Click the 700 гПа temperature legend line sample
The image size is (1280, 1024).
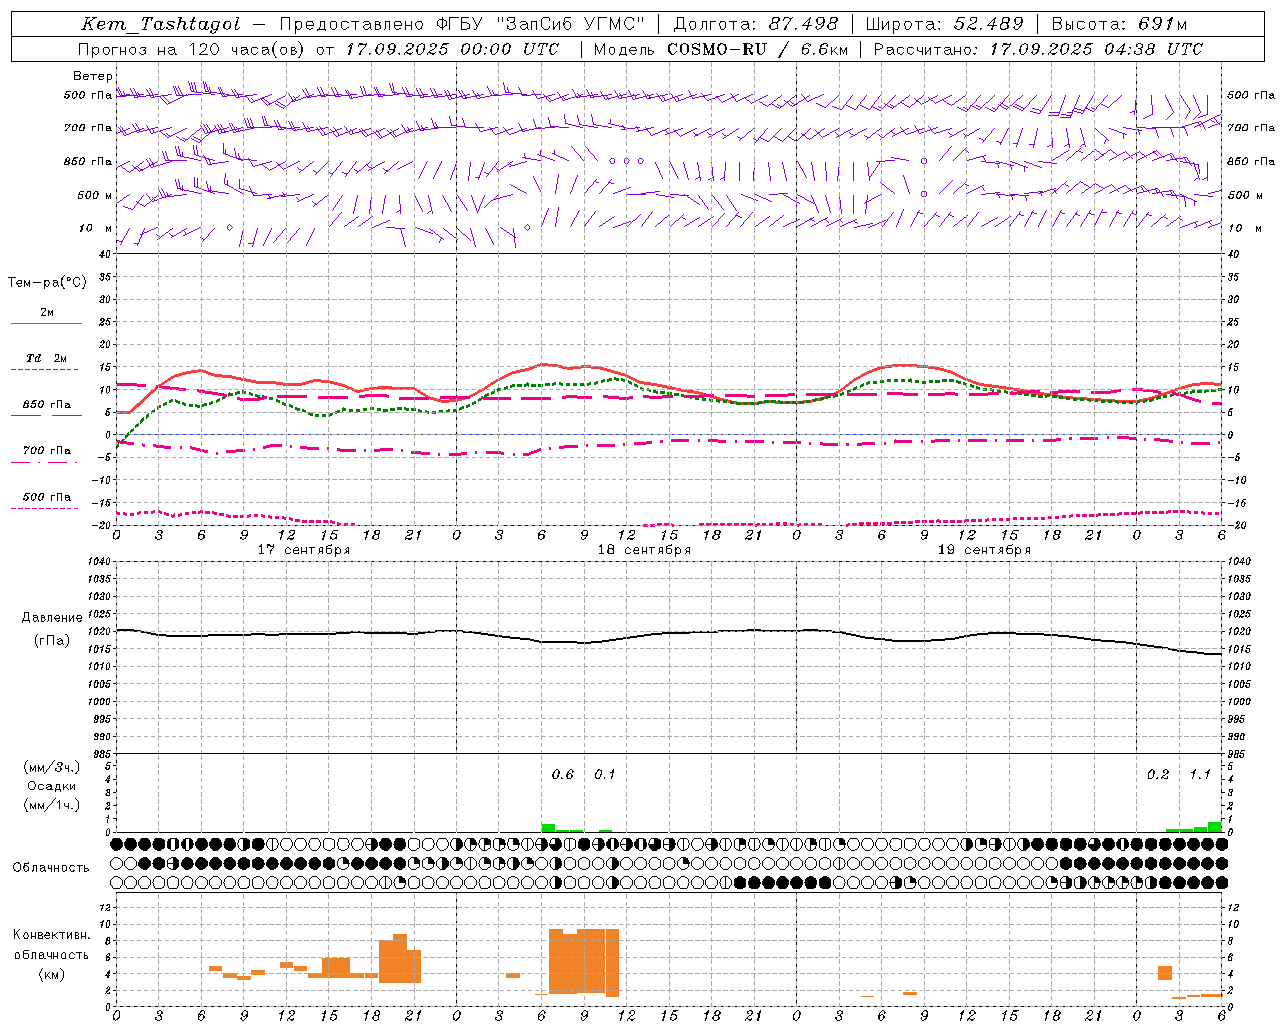(x=45, y=462)
